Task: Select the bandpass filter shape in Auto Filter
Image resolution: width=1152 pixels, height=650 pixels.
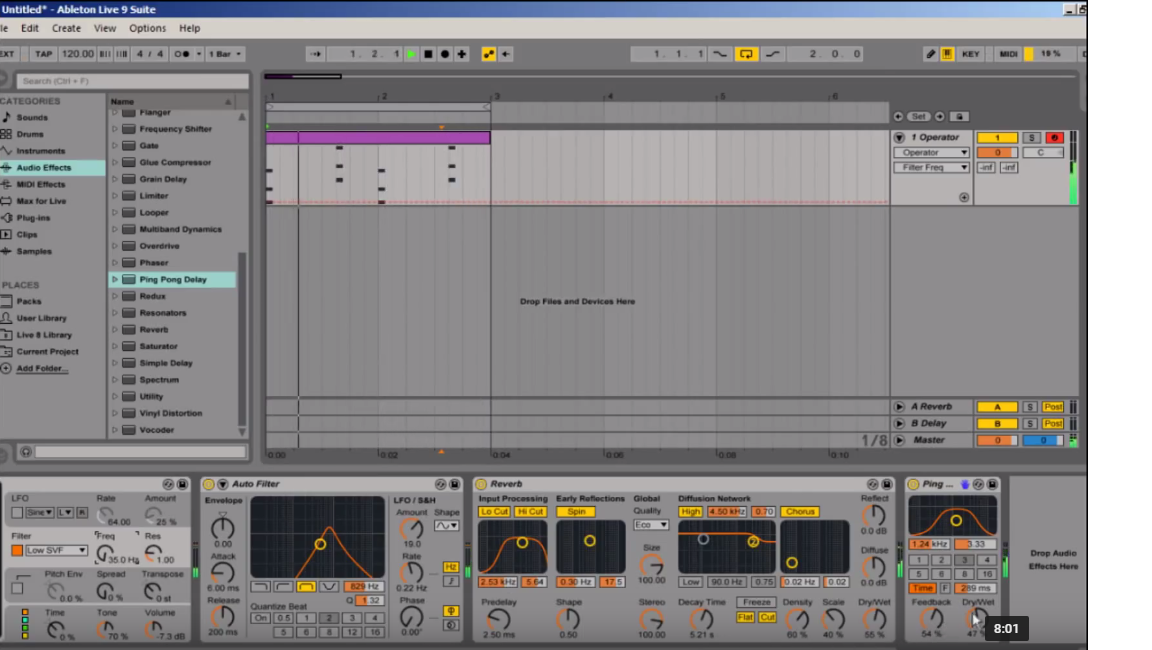Action: (x=306, y=587)
